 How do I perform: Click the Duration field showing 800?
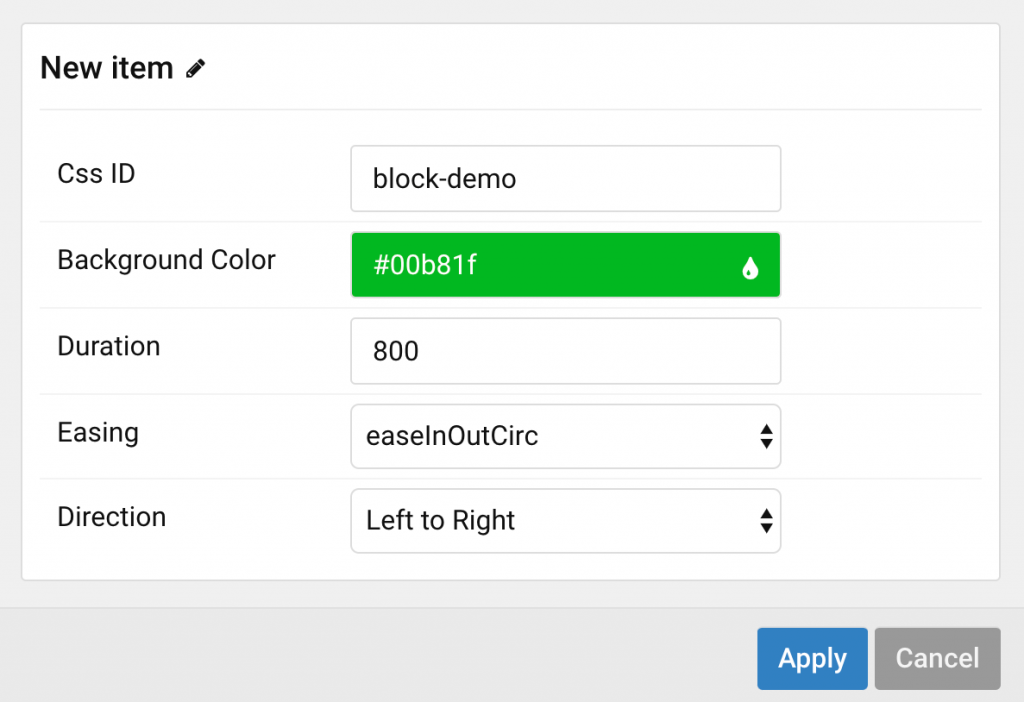[x=565, y=350]
